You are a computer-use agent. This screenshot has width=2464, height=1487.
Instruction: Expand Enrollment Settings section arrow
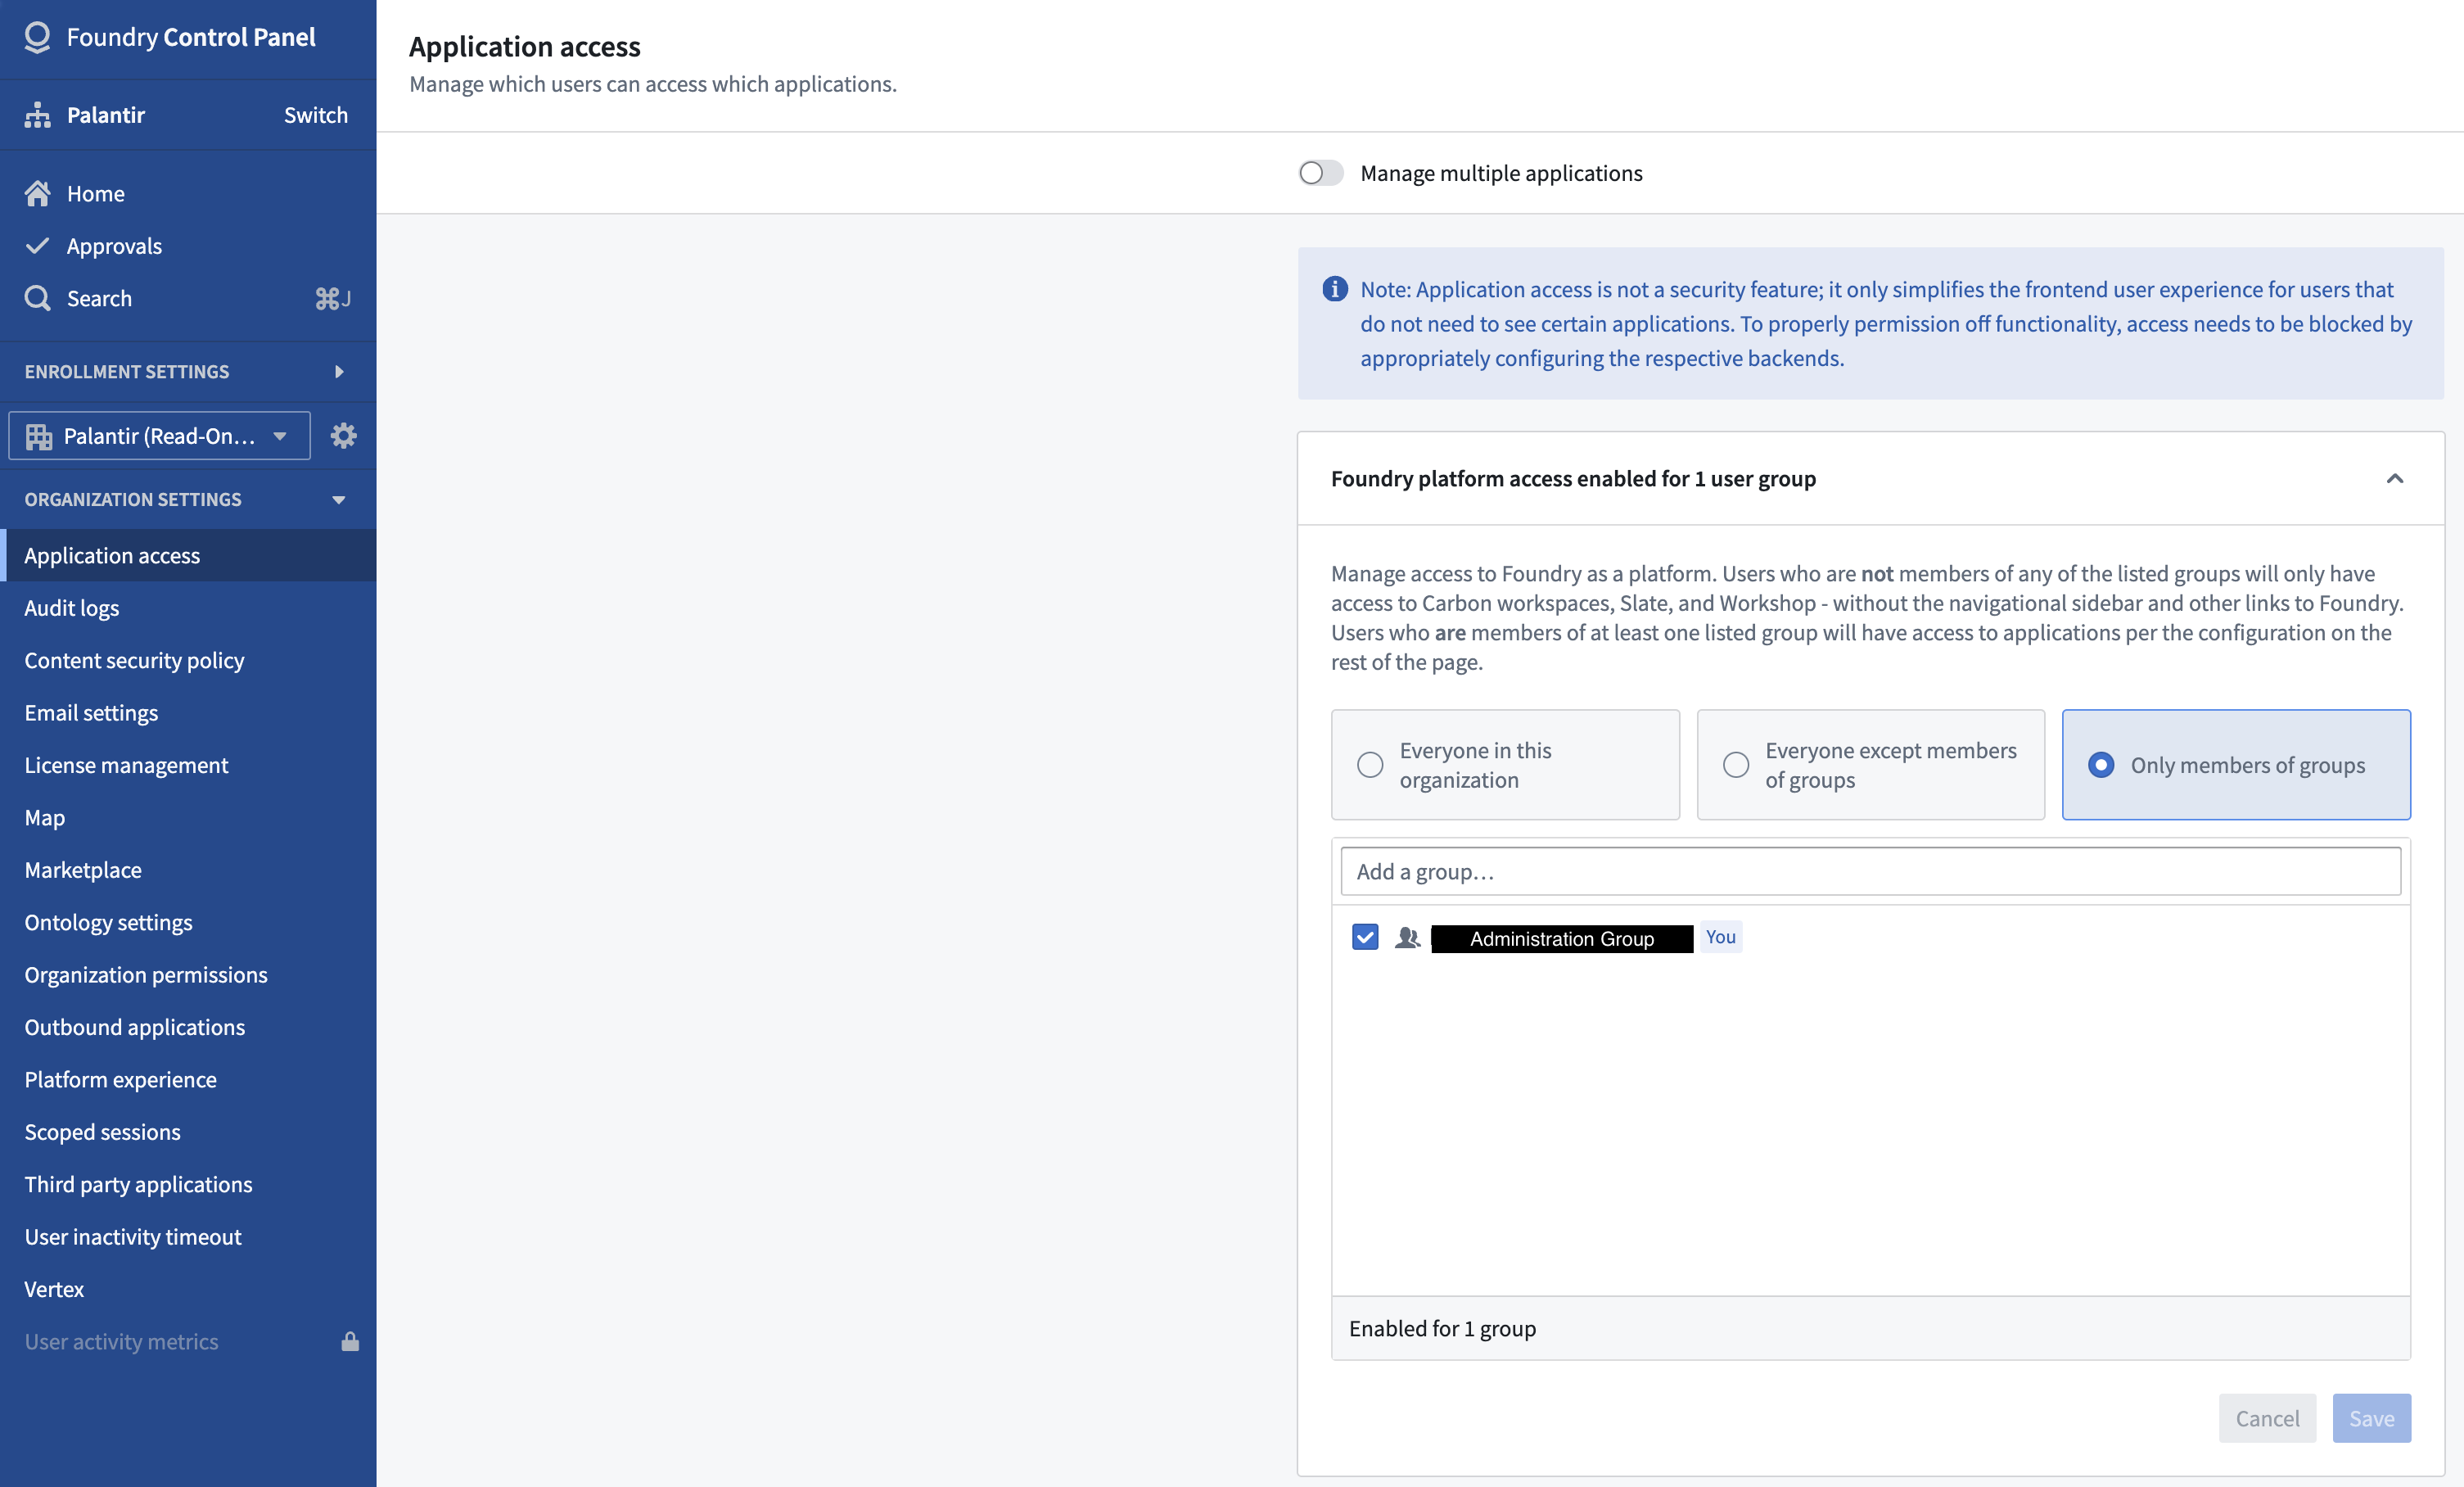click(339, 371)
